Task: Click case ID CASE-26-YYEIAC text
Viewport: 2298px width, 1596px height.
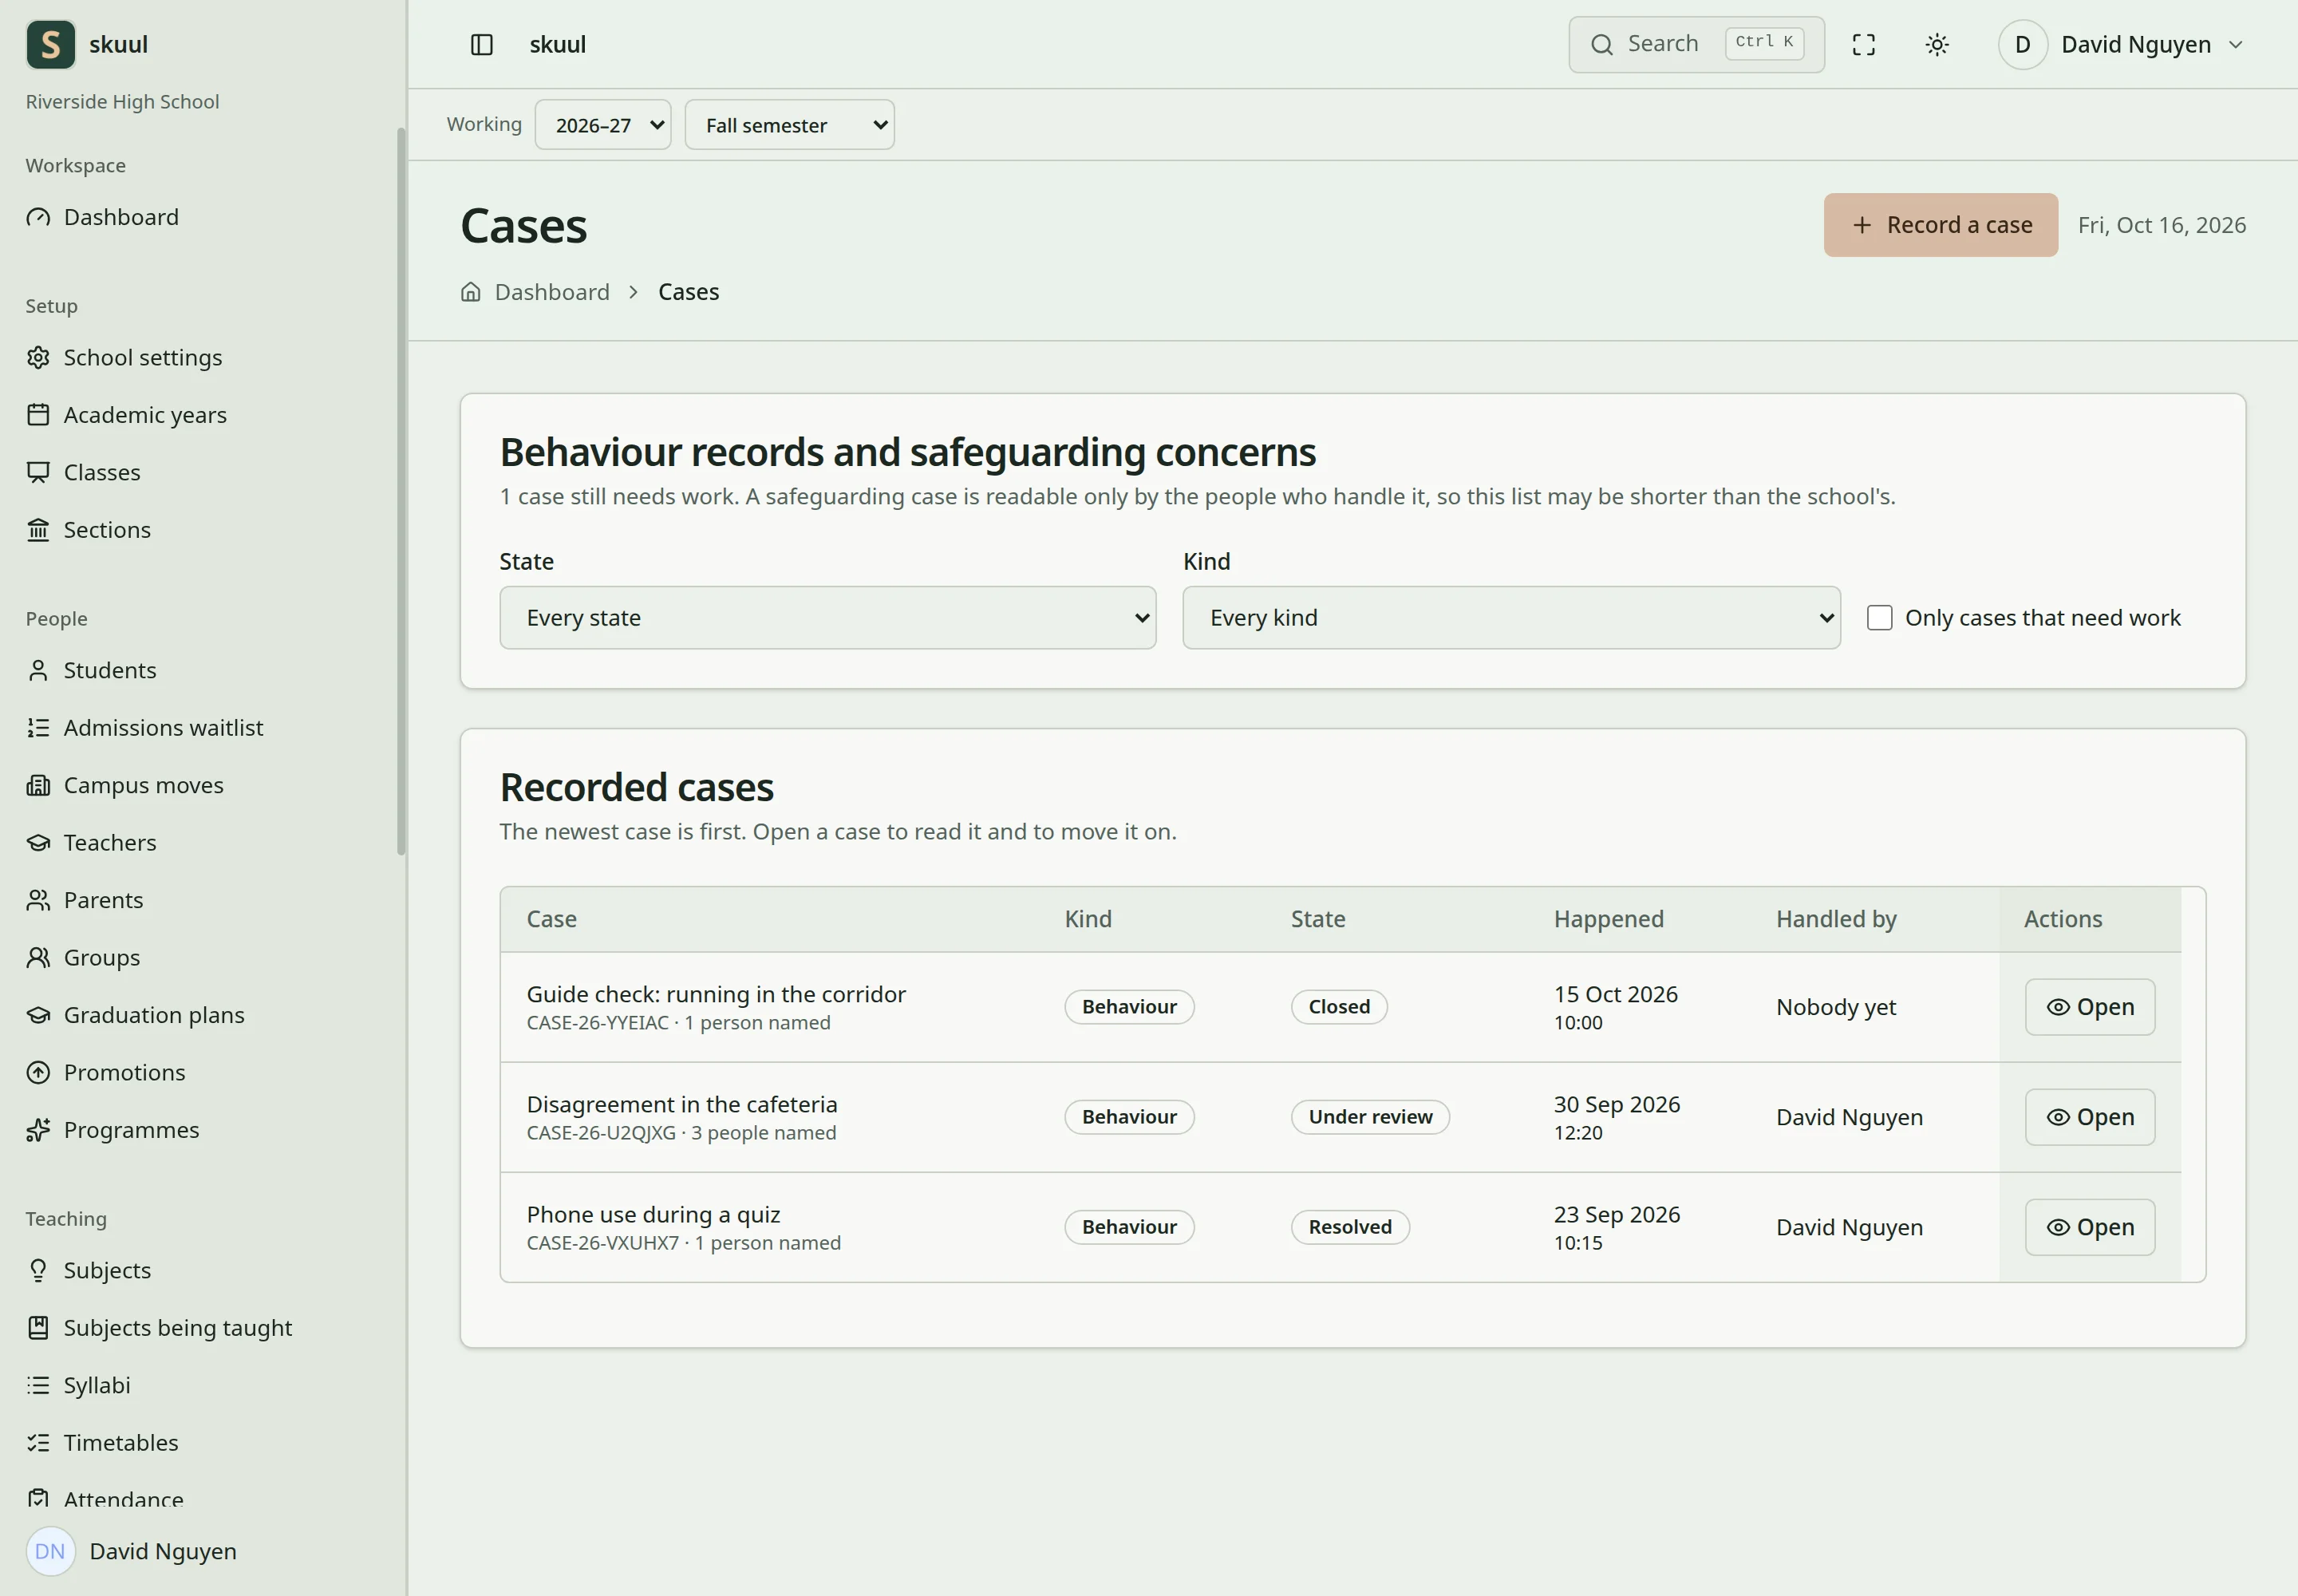Action: pyautogui.click(x=598, y=1023)
